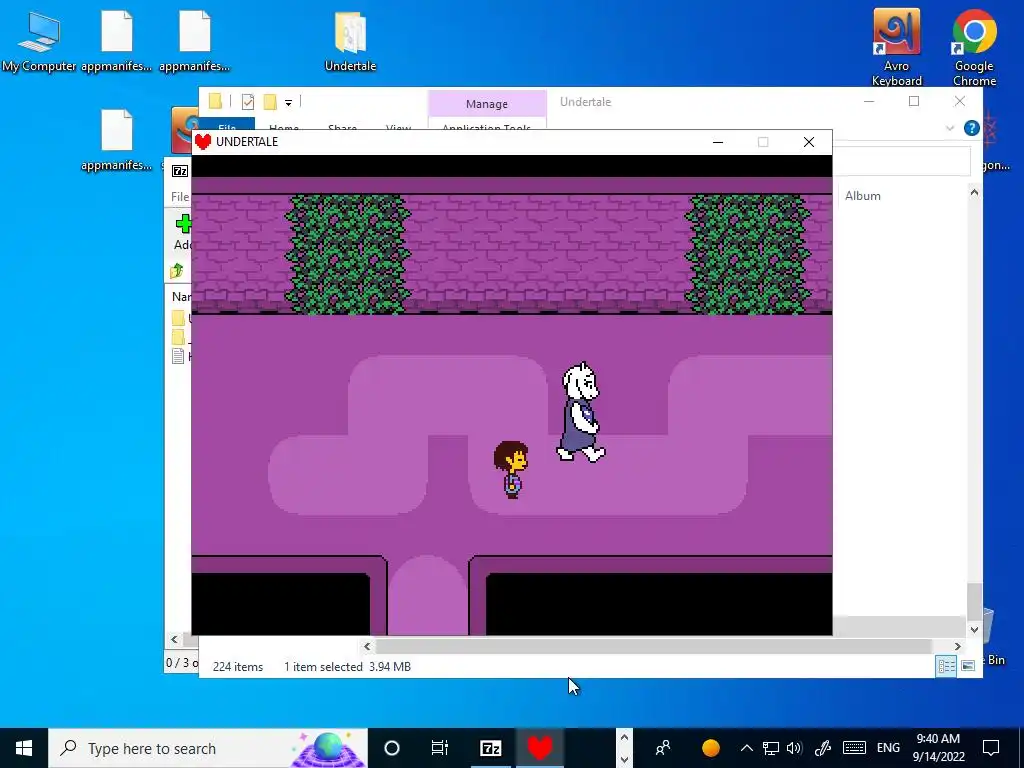This screenshot has width=1024, height=768.
Task: Click '1 item selected 3.94 MB' status text
Action: coord(347,667)
